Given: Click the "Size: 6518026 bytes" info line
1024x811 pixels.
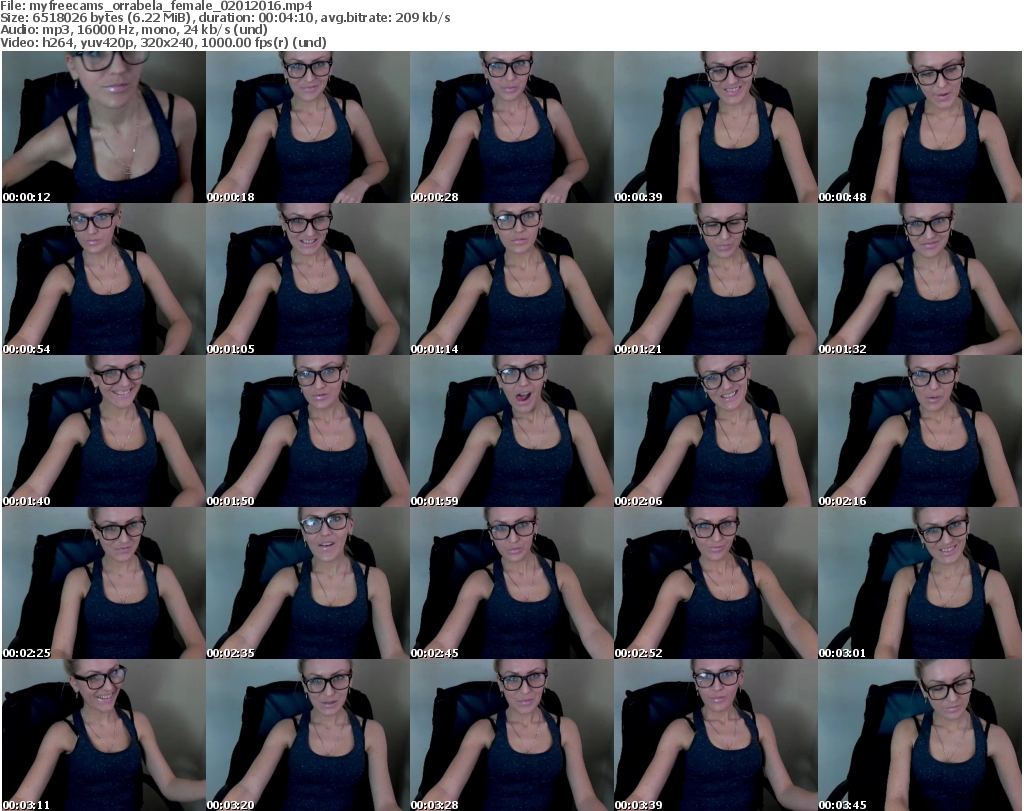Looking at the screenshot, I should pyautogui.click(x=225, y=18).
